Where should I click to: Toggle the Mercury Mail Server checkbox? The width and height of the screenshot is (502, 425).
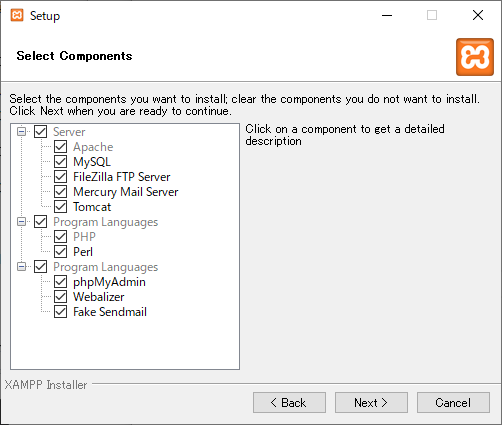coord(60,192)
